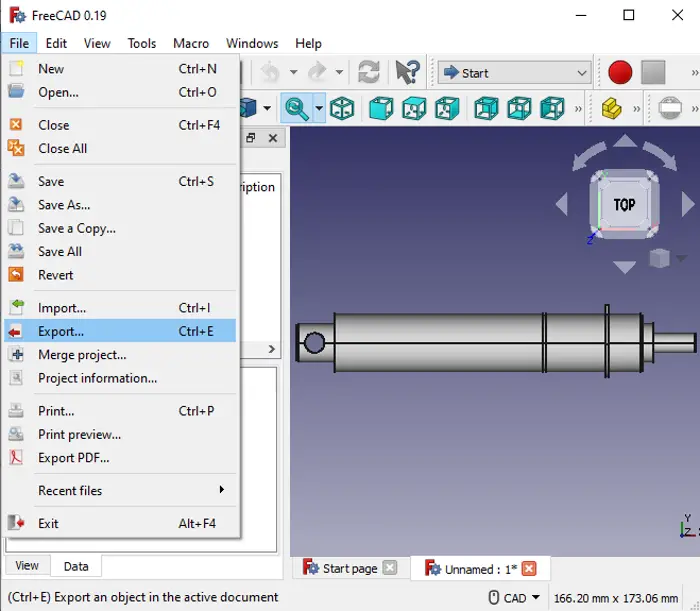
Task: Set bottom view using cube icon
Action: click(519, 108)
